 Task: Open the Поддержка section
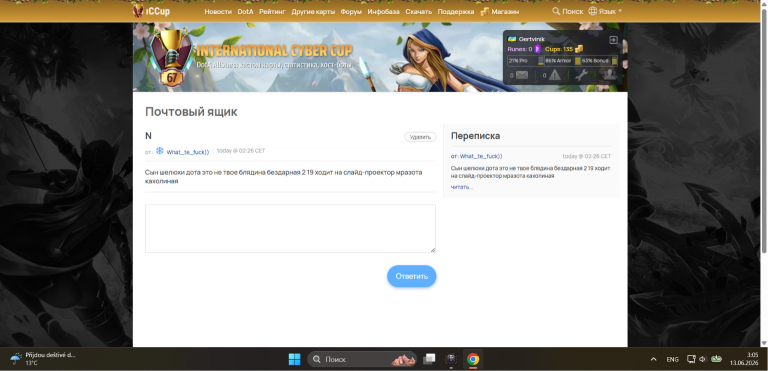(x=456, y=11)
